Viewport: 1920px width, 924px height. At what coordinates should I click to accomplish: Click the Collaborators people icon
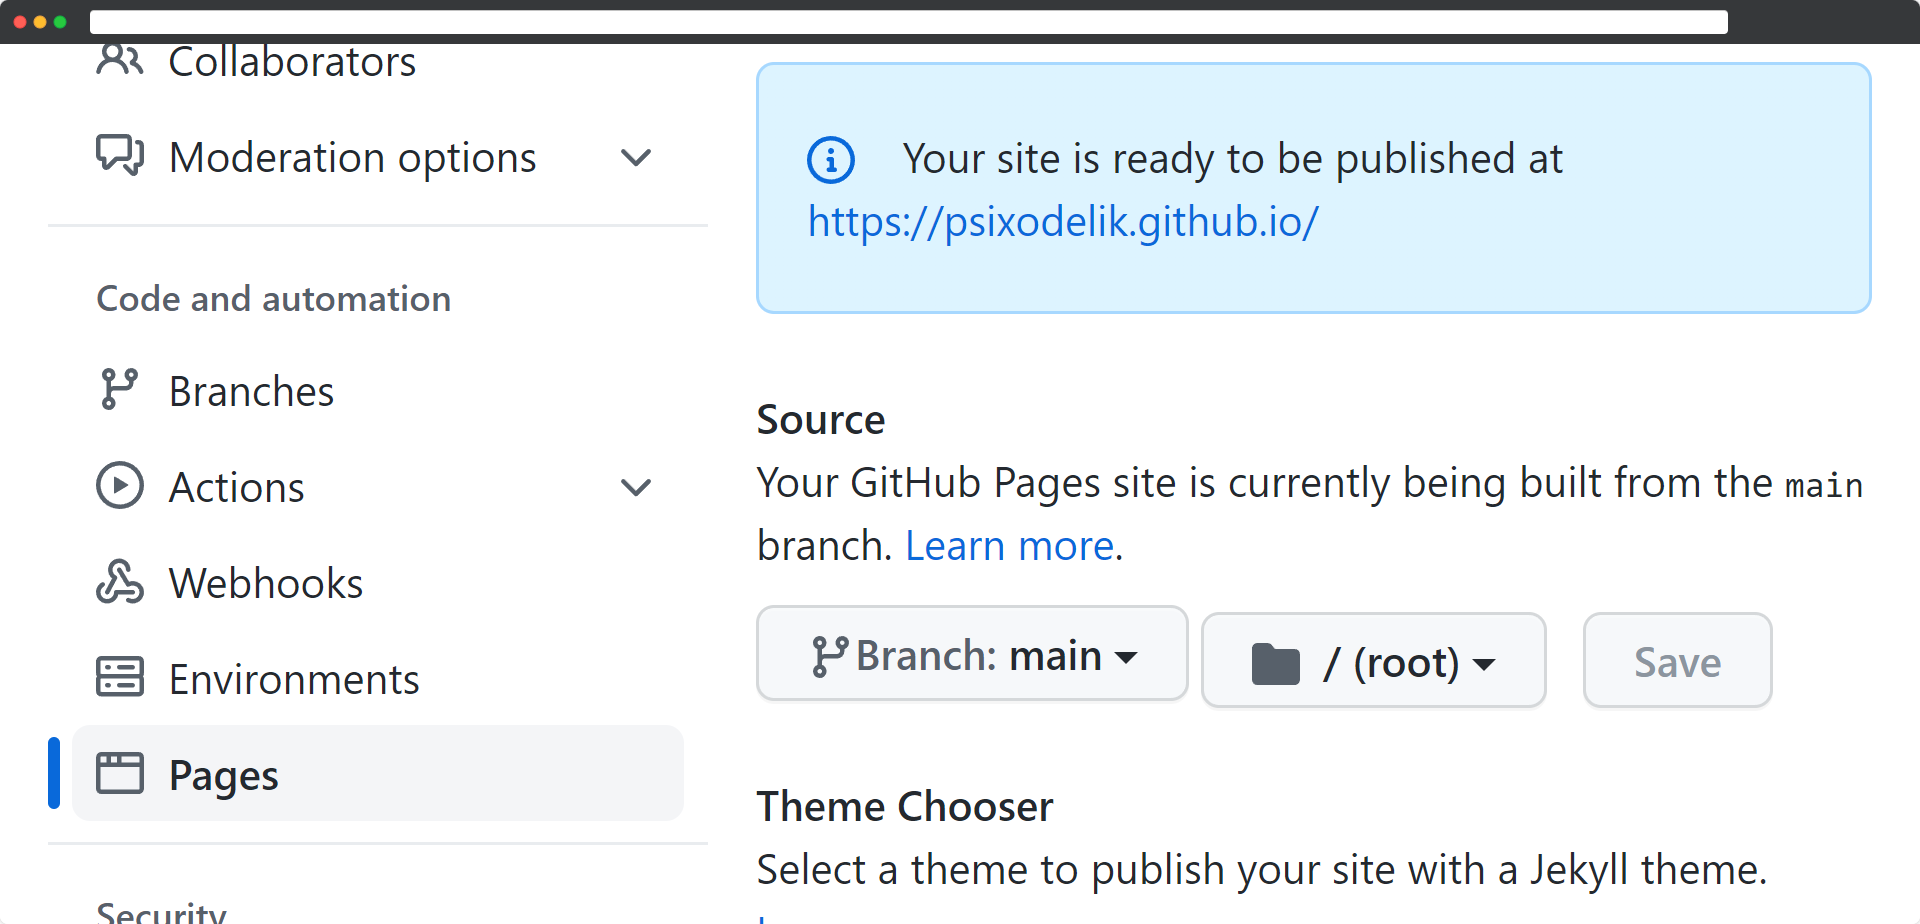(x=119, y=60)
